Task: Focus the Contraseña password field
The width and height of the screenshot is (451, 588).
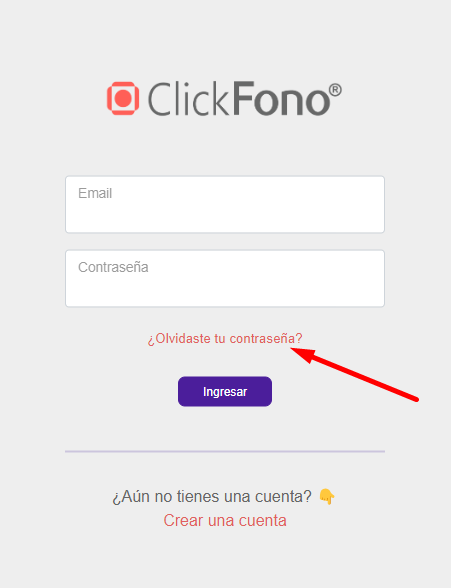Action: [225, 278]
